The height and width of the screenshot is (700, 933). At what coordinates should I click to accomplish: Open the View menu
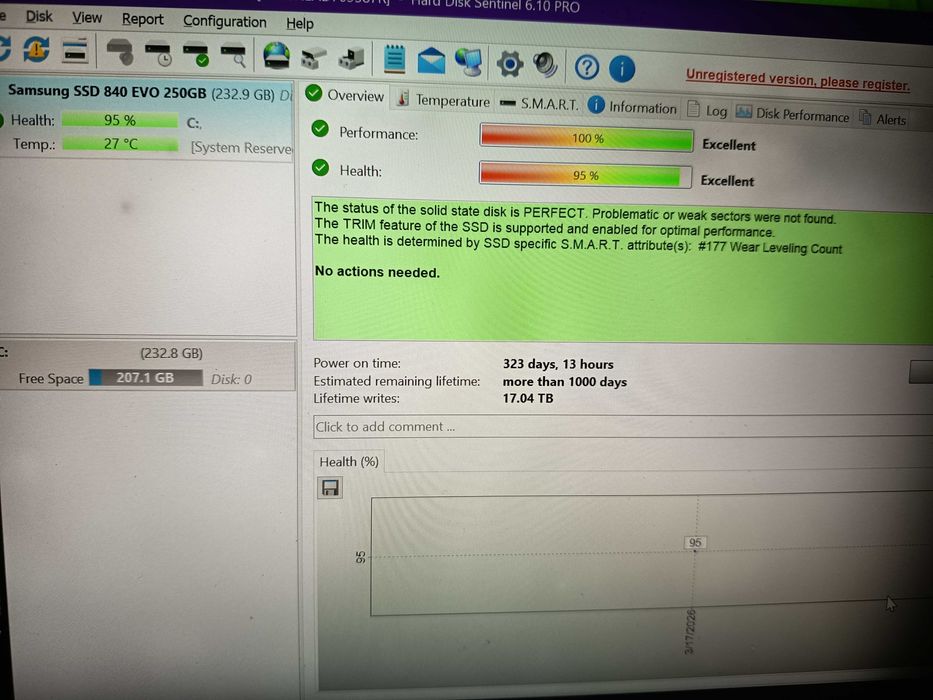[x=87, y=18]
